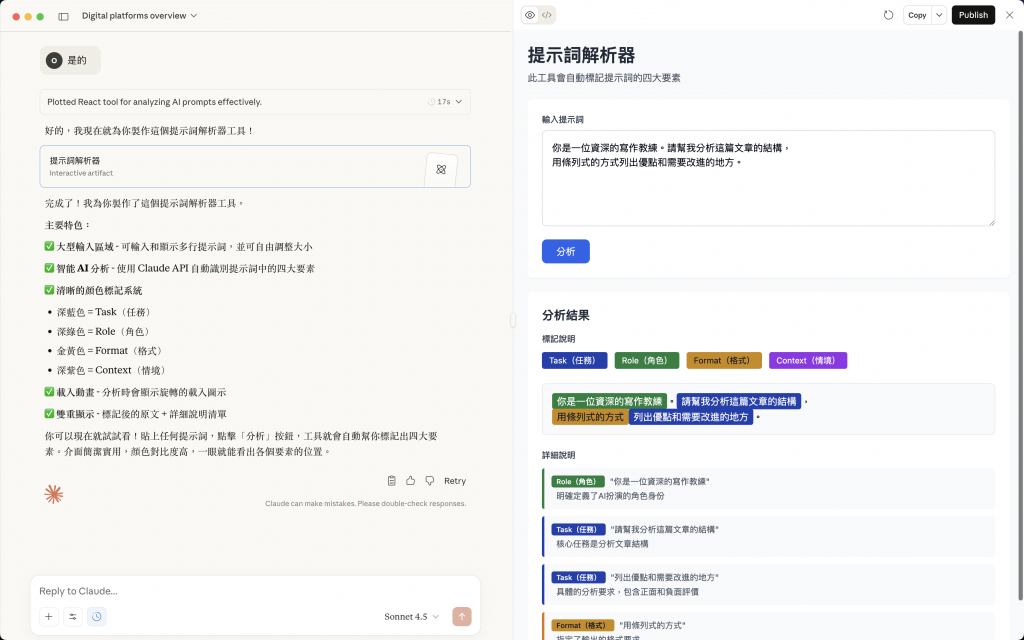
Task: Select the Format（格式）legend tag
Action: [724, 360]
